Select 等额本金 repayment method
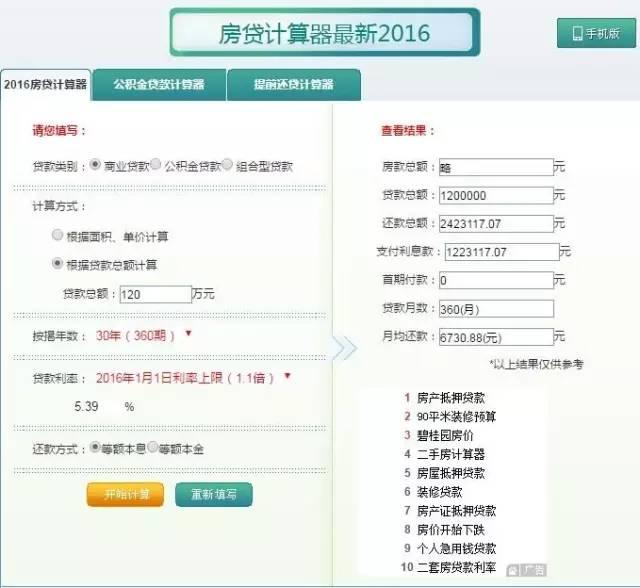This screenshot has height=588, width=640. click(153, 448)
